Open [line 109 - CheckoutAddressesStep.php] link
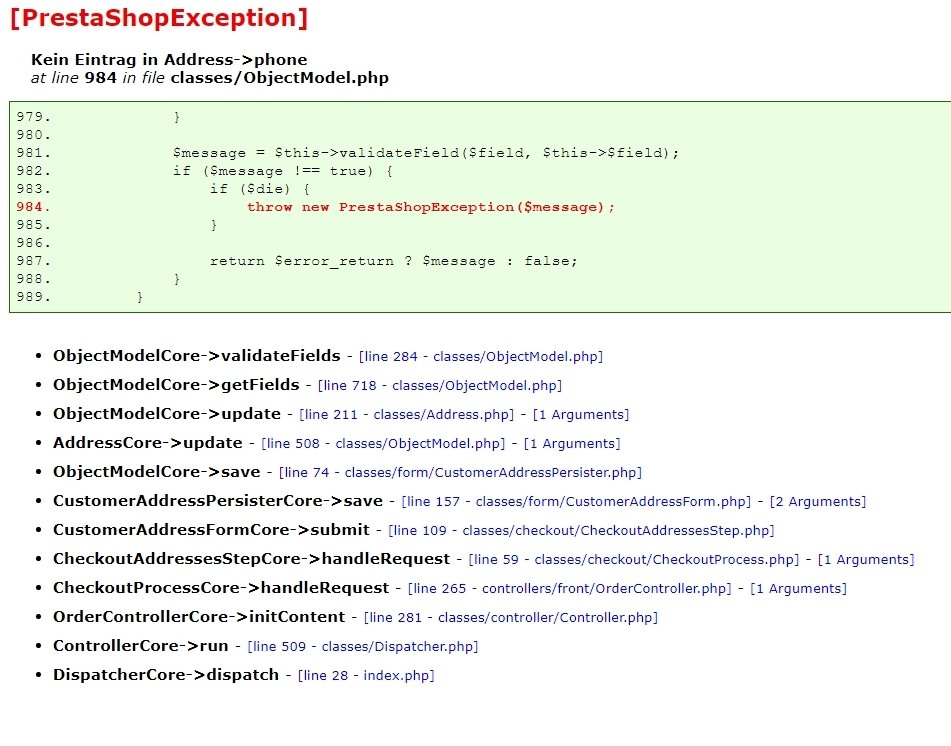Viewport: 951px width, 746px height. click(x=582, y=531)
